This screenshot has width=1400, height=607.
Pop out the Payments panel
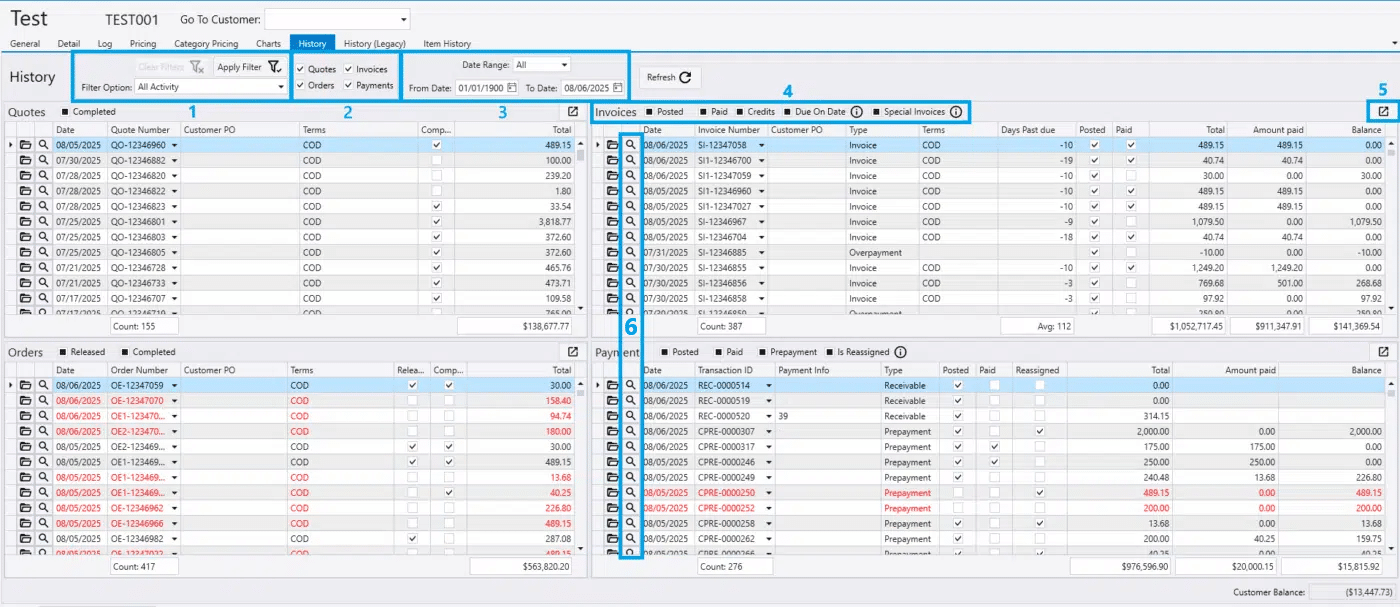point(1383,352)
